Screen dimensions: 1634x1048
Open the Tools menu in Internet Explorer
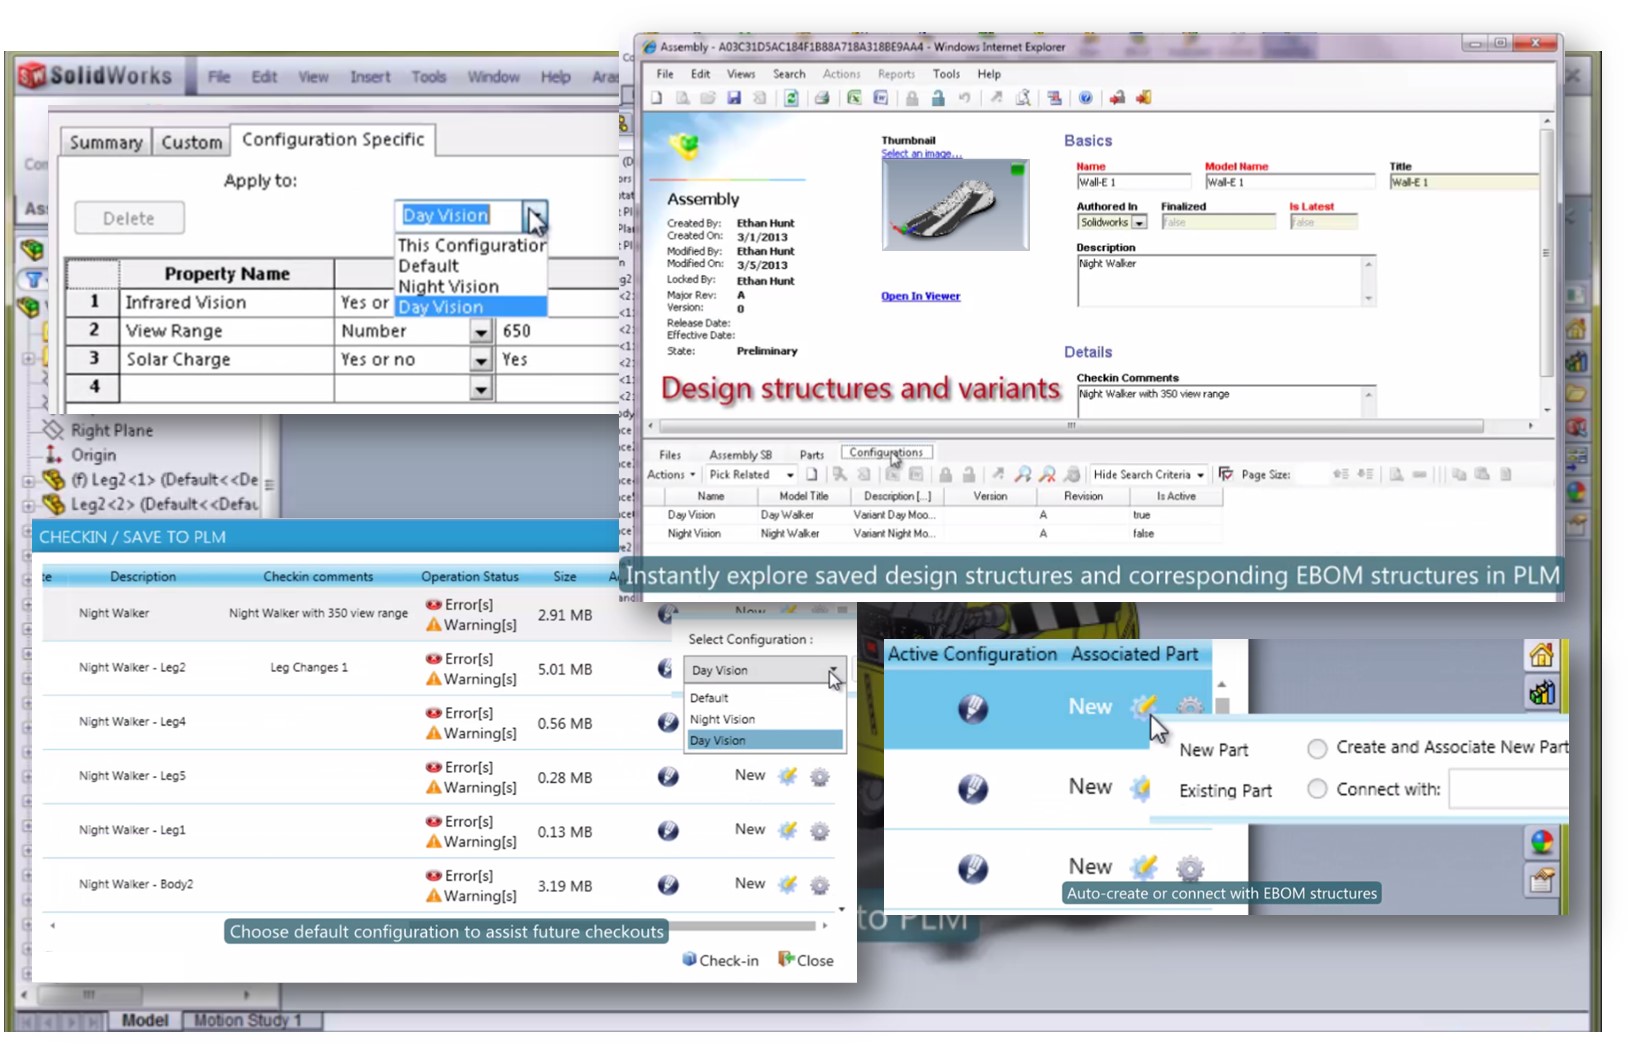point(945,74)
